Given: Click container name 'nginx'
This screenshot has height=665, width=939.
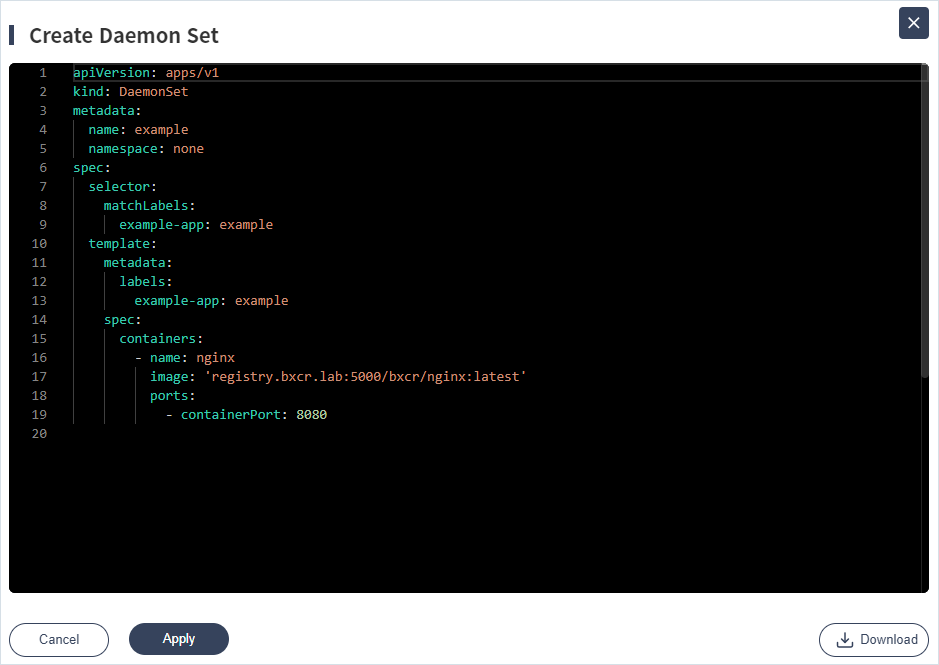Looking at the screenshot, I should point(216,358).
